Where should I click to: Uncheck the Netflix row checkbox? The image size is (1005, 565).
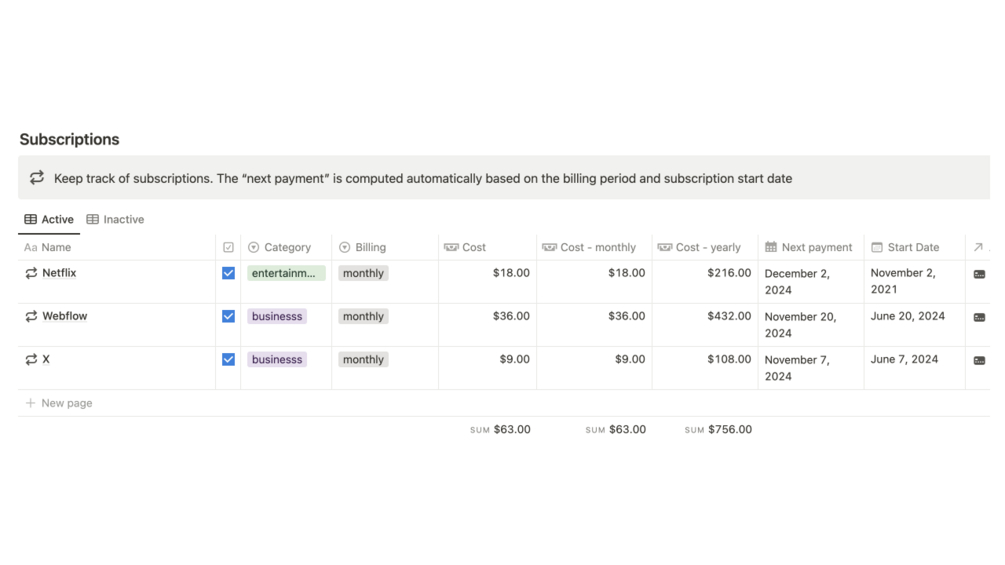coord(228,273)
